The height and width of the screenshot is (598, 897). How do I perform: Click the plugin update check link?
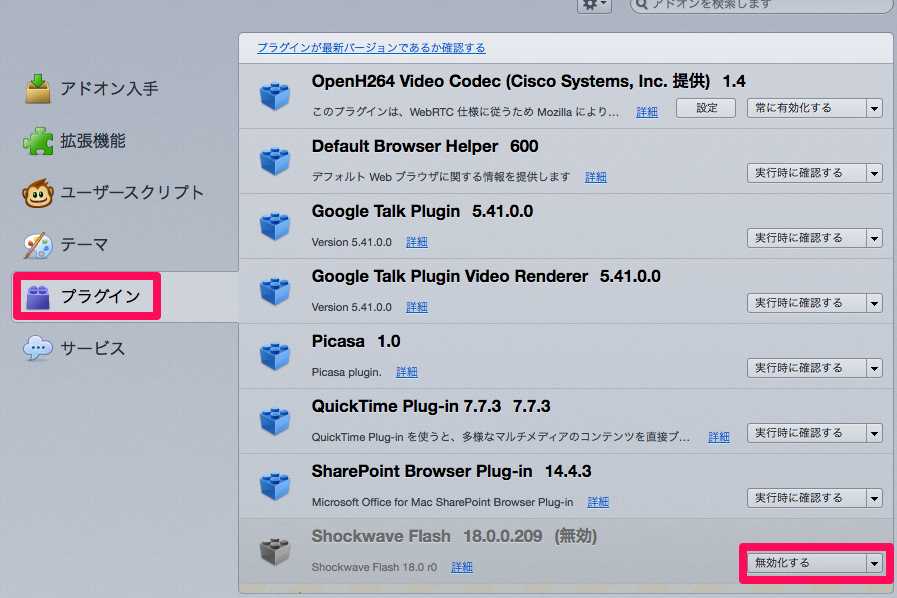(371, 47)
